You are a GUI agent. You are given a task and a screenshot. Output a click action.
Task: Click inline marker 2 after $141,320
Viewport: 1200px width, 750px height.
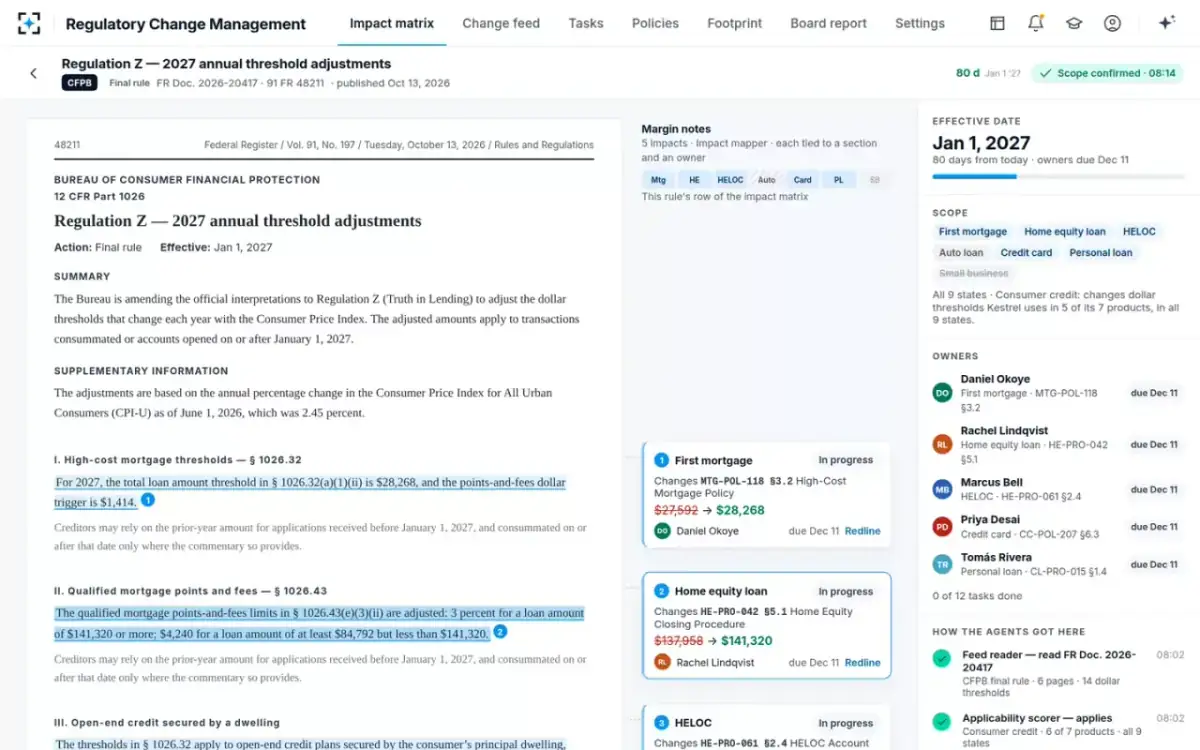[500, 632]
